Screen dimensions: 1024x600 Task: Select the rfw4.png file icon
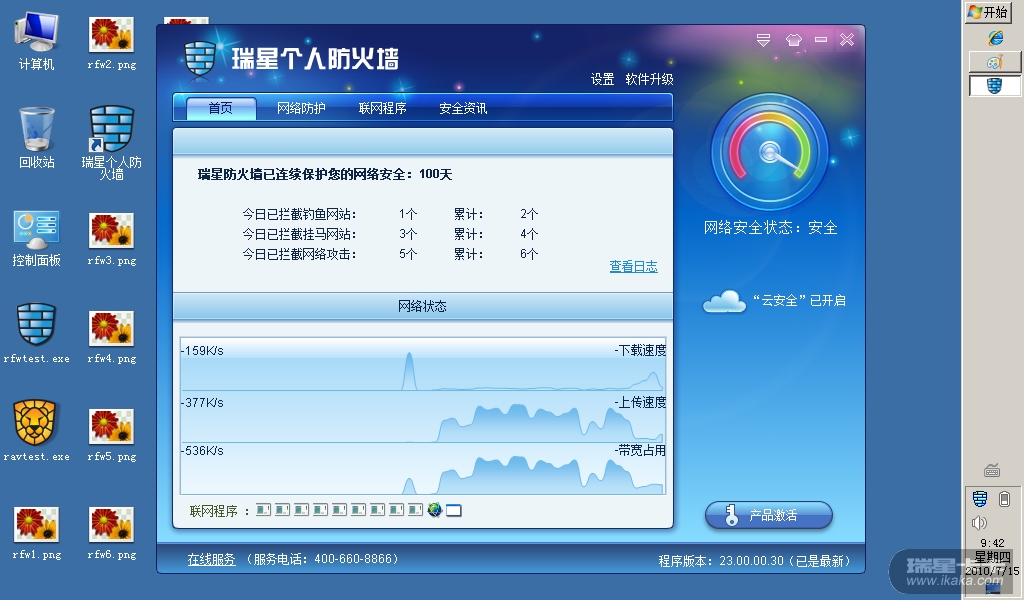click(x=112, y=336)
